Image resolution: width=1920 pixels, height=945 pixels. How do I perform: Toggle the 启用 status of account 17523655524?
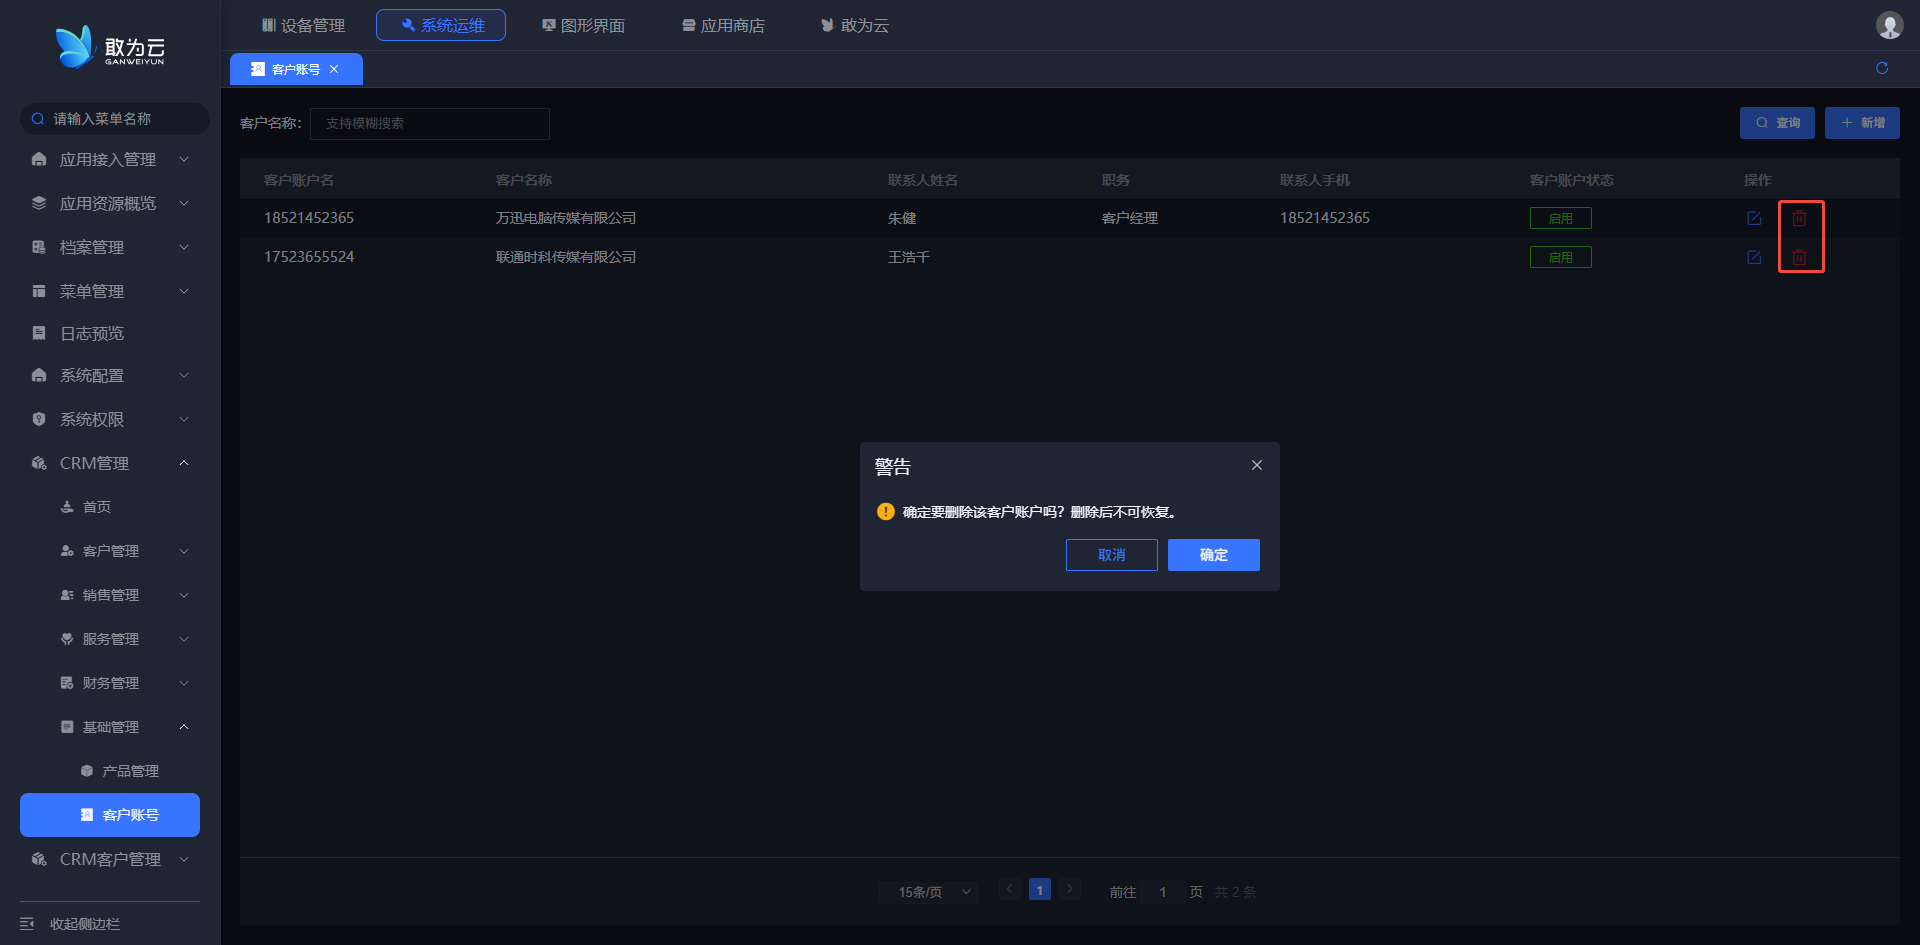pos(1560,257)
